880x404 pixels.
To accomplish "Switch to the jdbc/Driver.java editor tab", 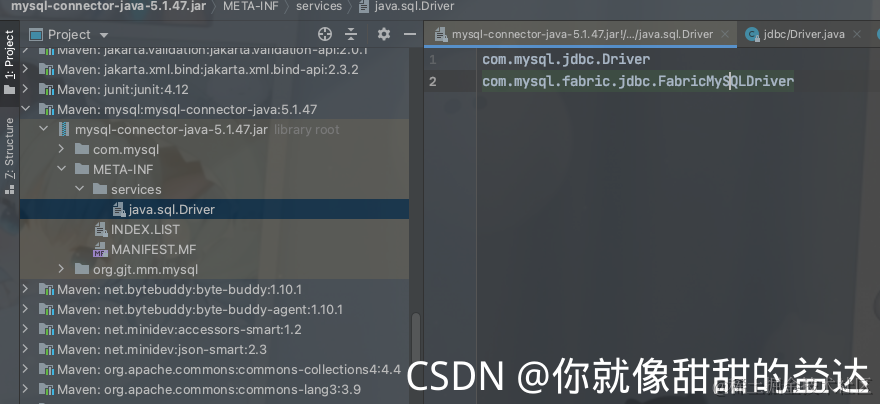I will tap(803, 34).
